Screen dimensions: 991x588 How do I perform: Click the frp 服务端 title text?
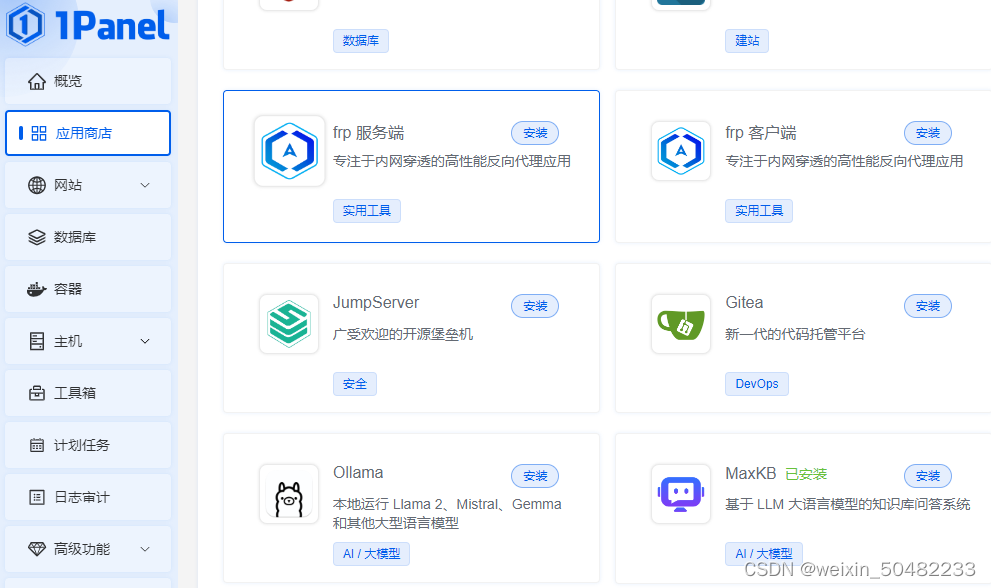click(x=368, y=133)
